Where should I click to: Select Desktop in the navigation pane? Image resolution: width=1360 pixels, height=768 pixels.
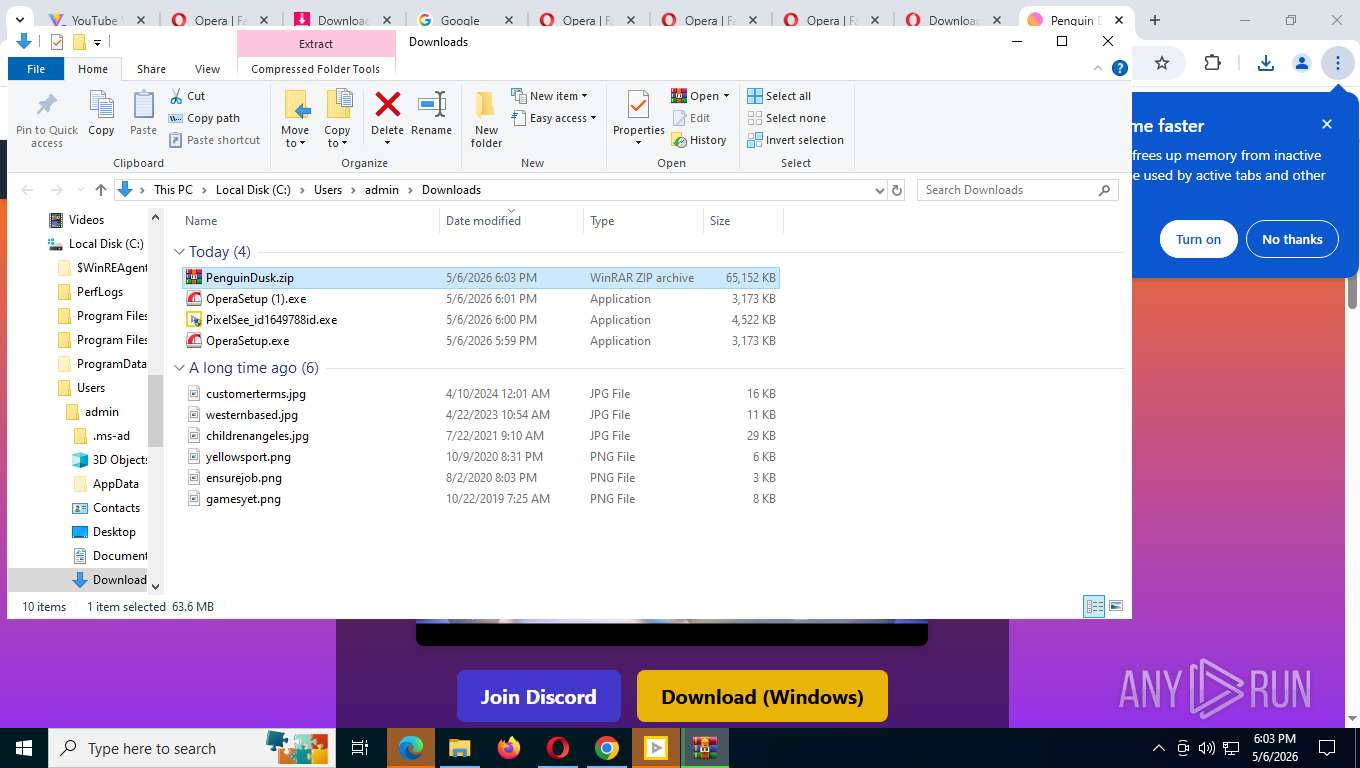click(104, 532)
